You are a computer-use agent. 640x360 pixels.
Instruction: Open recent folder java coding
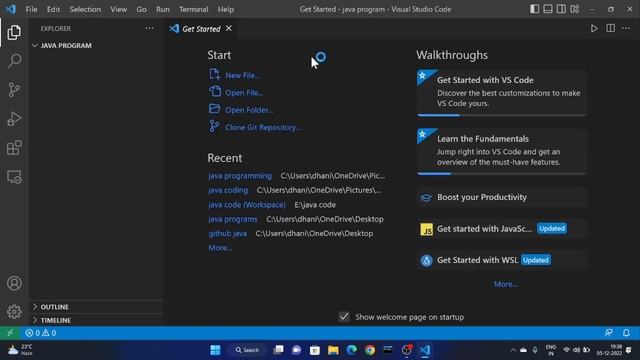[228, 190]
